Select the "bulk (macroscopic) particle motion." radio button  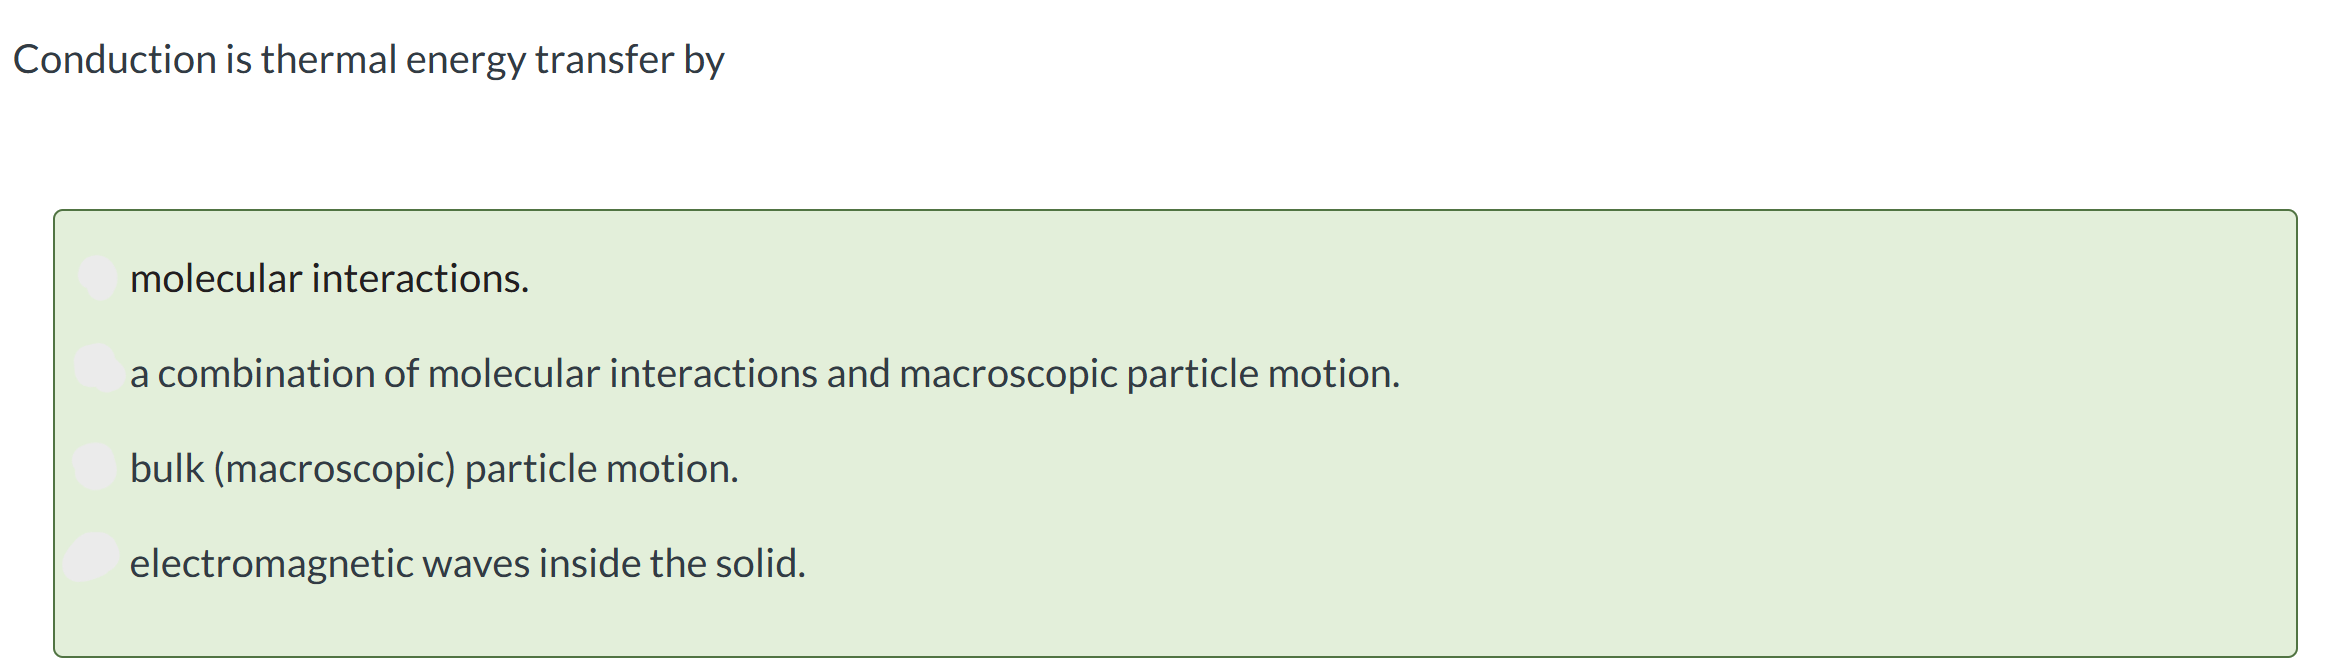coord(96,466)
